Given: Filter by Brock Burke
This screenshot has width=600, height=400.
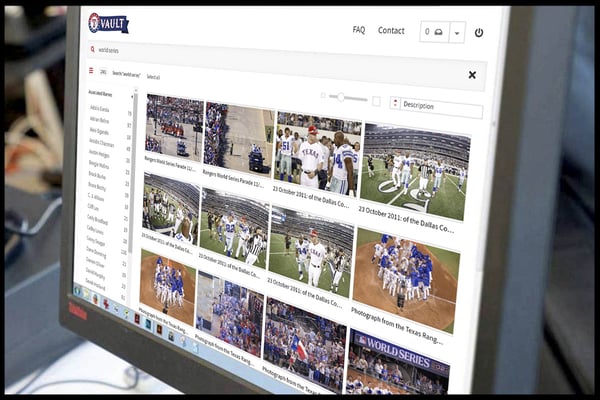Looking at the screenshot, I should pos(97,176).
